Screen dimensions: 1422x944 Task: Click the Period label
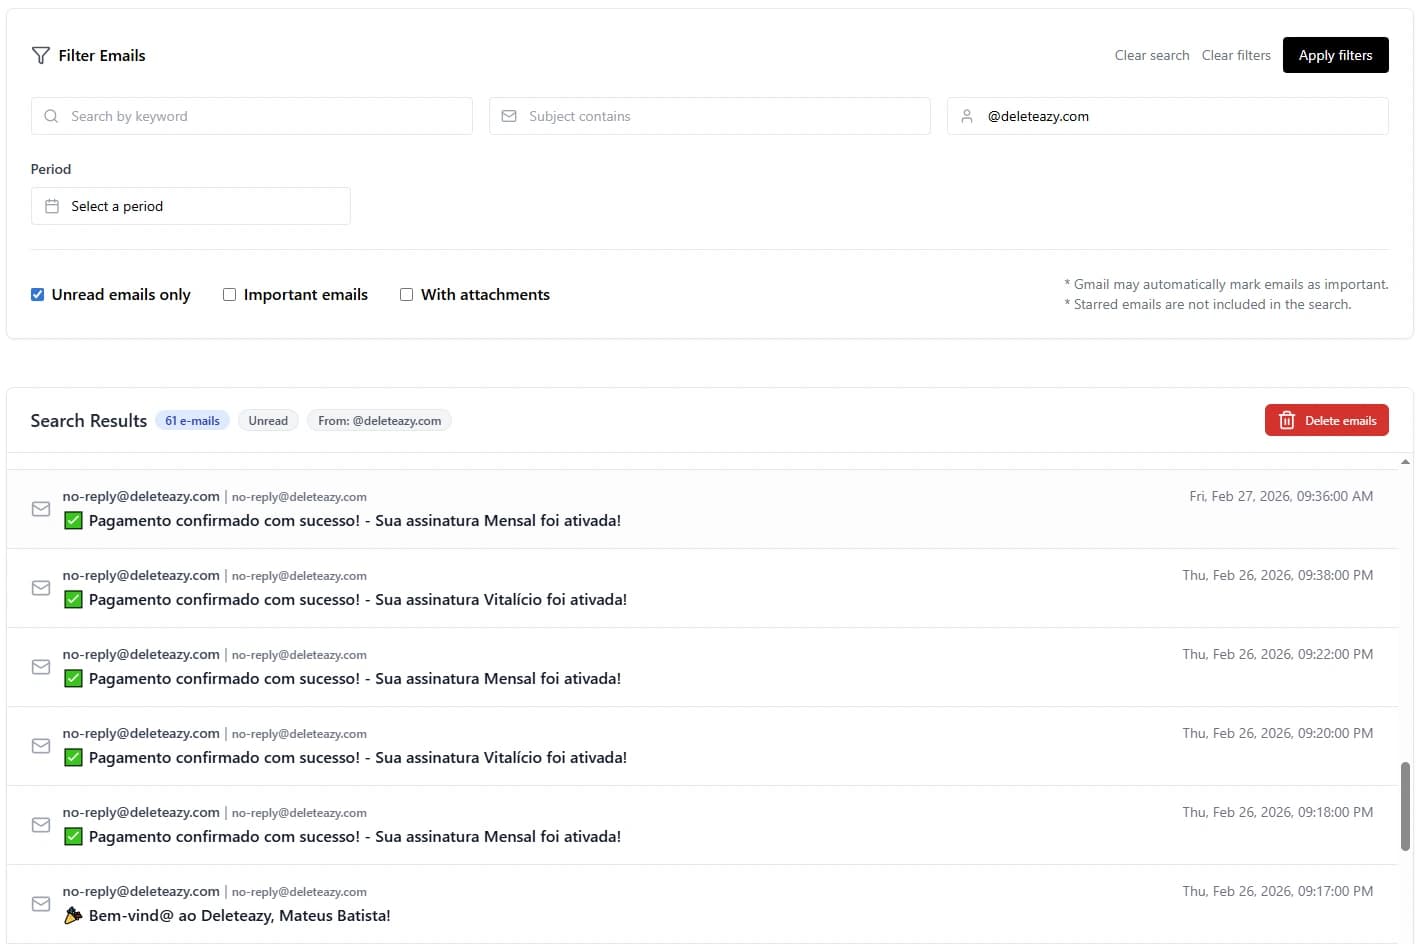coord(51,169)
